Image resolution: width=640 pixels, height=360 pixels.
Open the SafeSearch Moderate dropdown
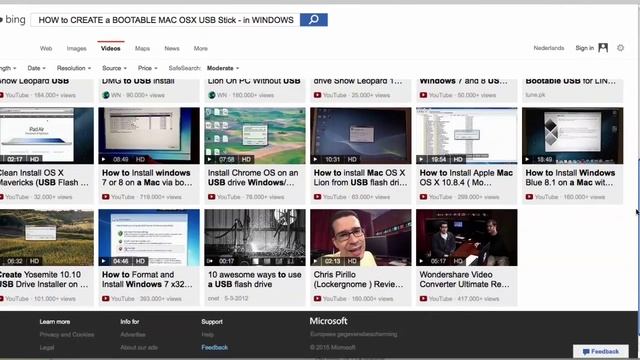coord(223,68)
